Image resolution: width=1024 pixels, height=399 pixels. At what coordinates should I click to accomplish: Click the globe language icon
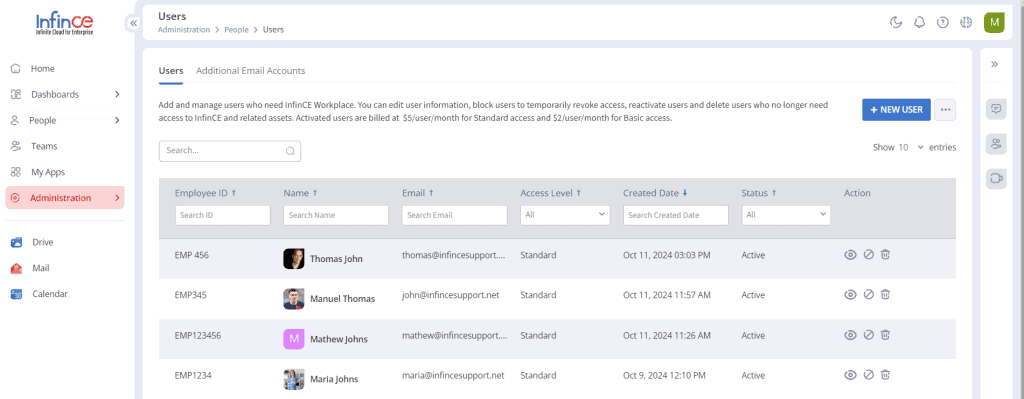pyautogui.click(x=966, y=22)
